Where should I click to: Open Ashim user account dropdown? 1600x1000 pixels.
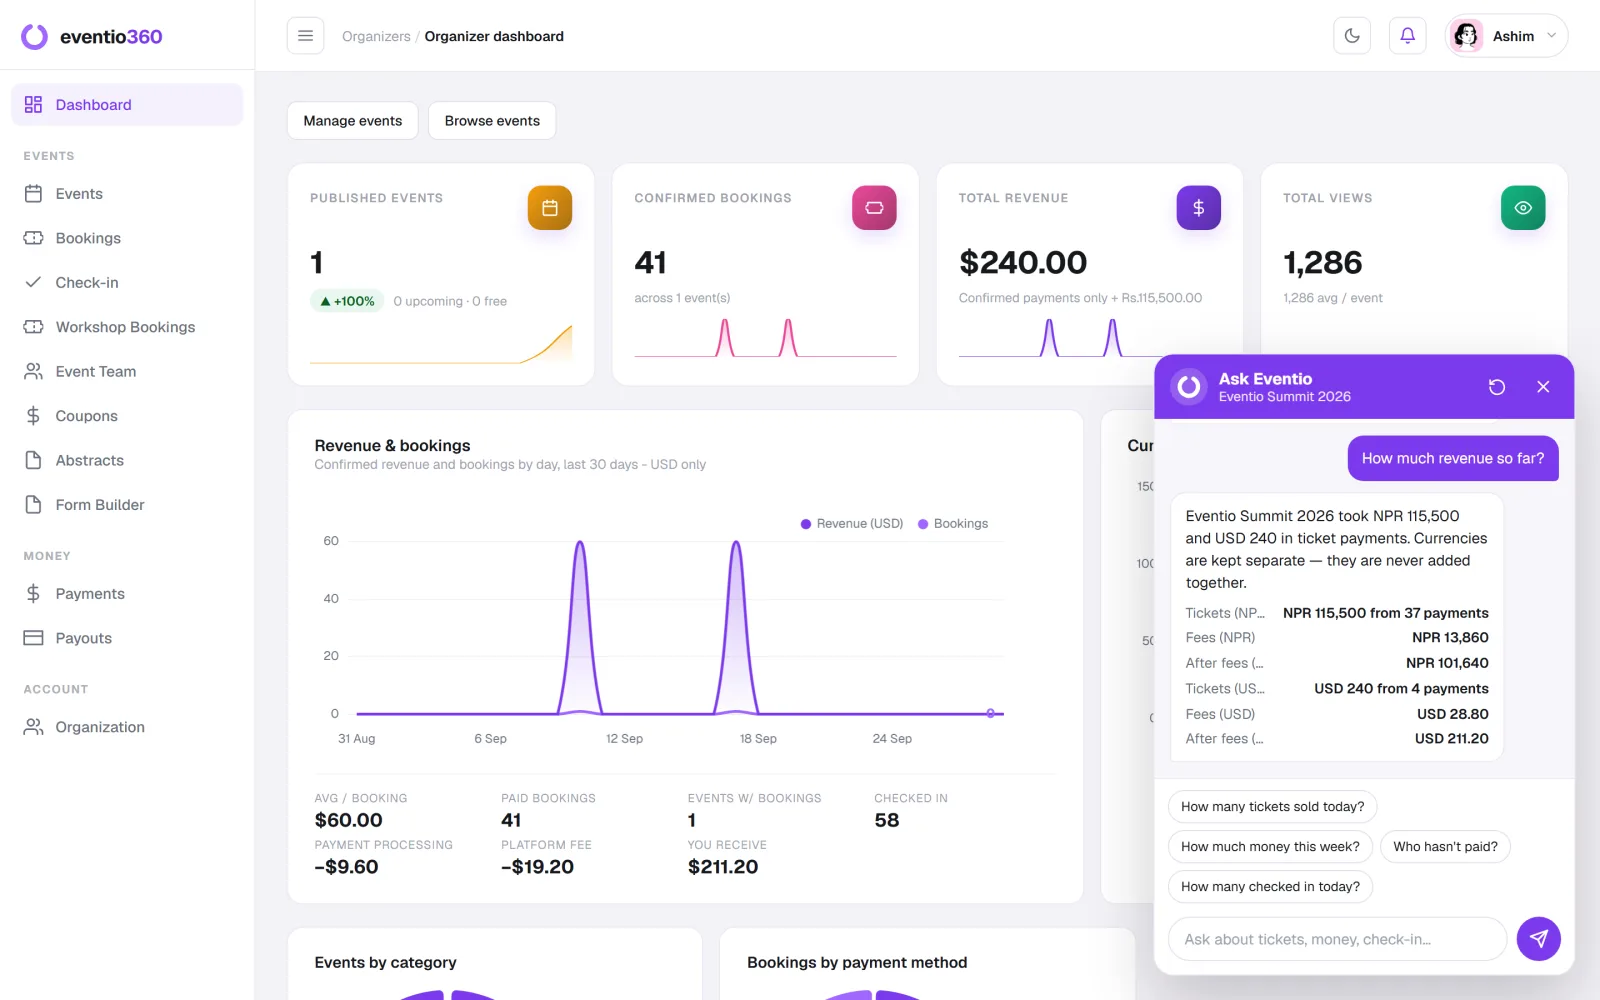pos(1506,36)
